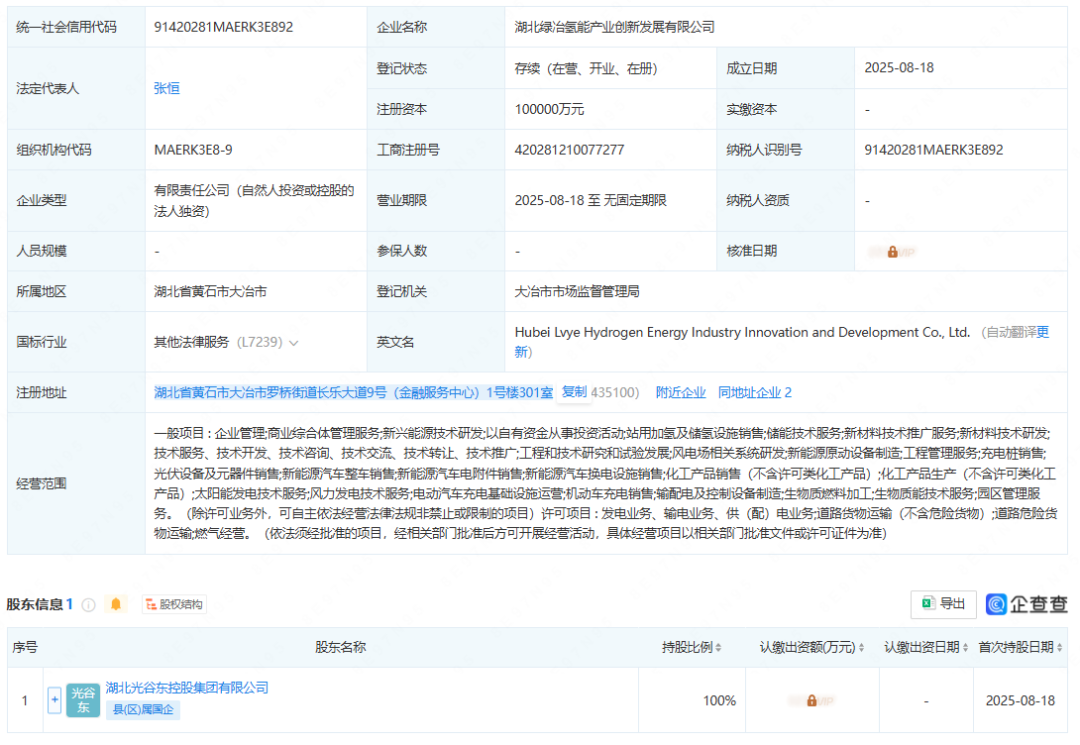Viewport: 1080px width, 745px height.
Task: Click the 导出 Excel export button
Action: tap(943, 603)
